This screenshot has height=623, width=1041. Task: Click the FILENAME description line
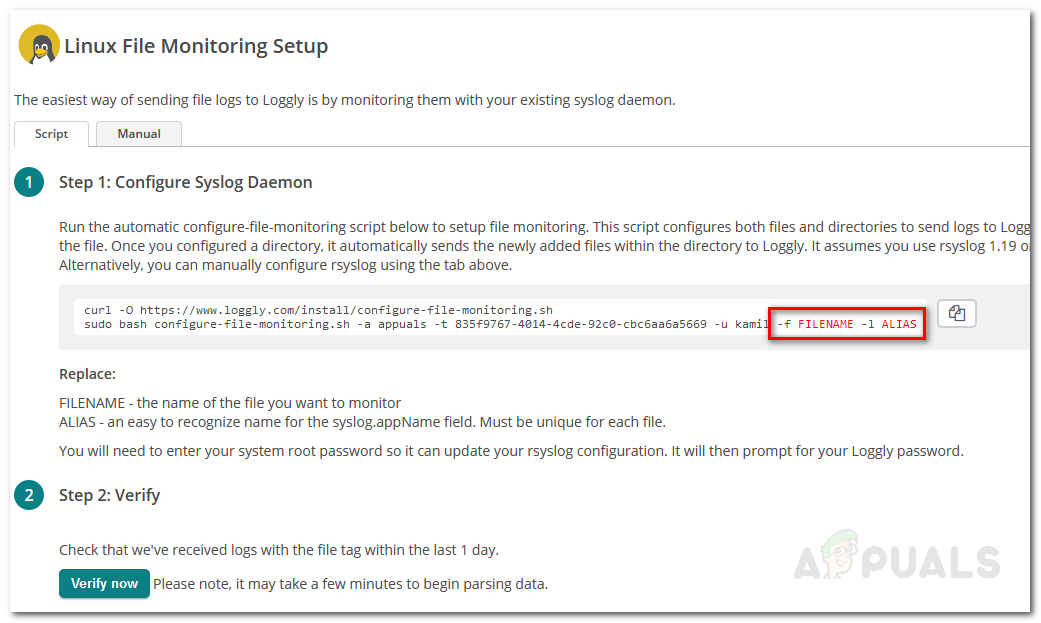pos(230,403)
